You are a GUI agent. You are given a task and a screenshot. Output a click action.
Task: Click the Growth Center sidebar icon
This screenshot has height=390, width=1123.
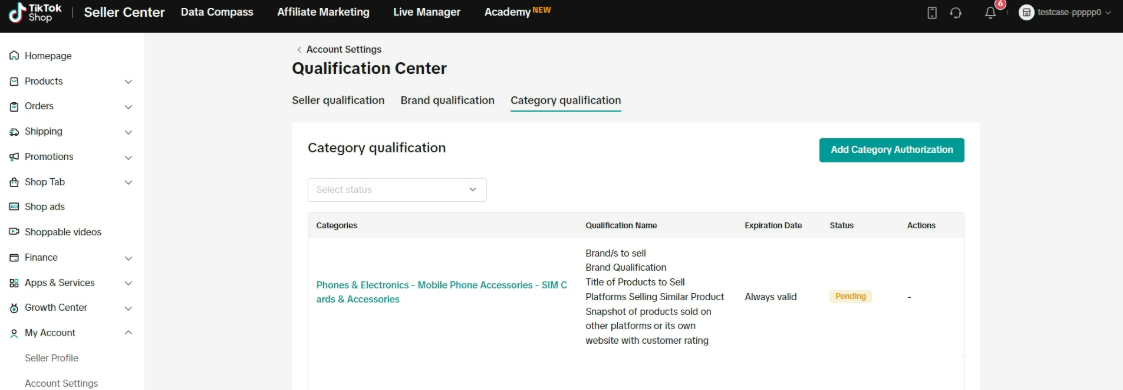click(x=14, y=308)
